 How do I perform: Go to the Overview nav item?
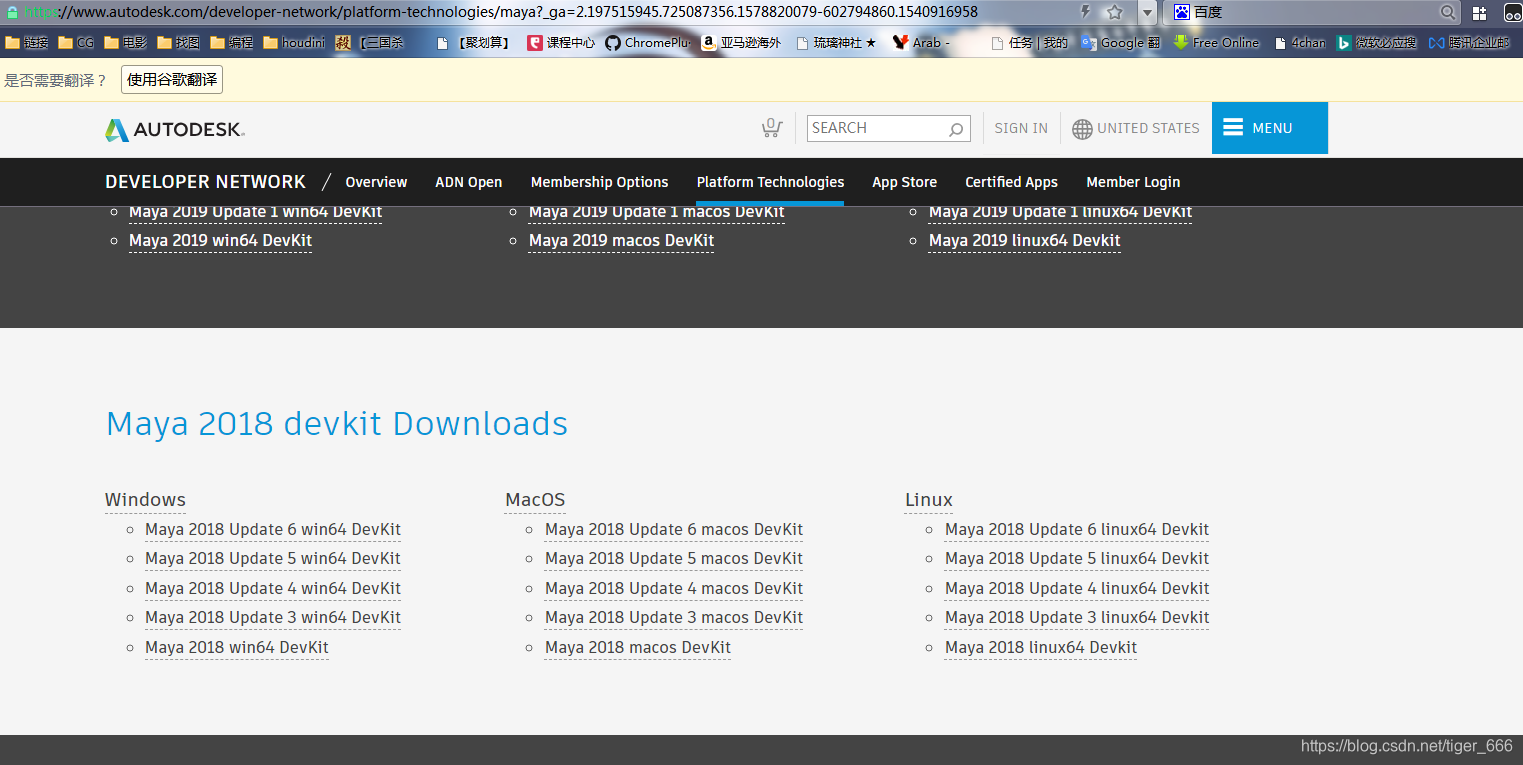coord(376,182)
